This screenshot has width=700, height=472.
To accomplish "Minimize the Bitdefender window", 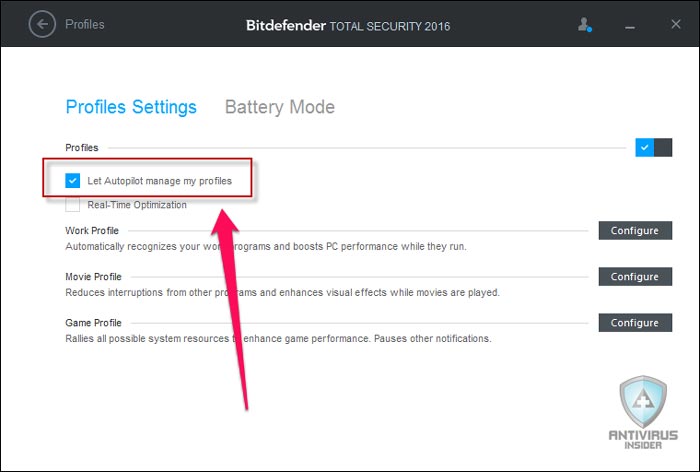I will tap(630, 27).
